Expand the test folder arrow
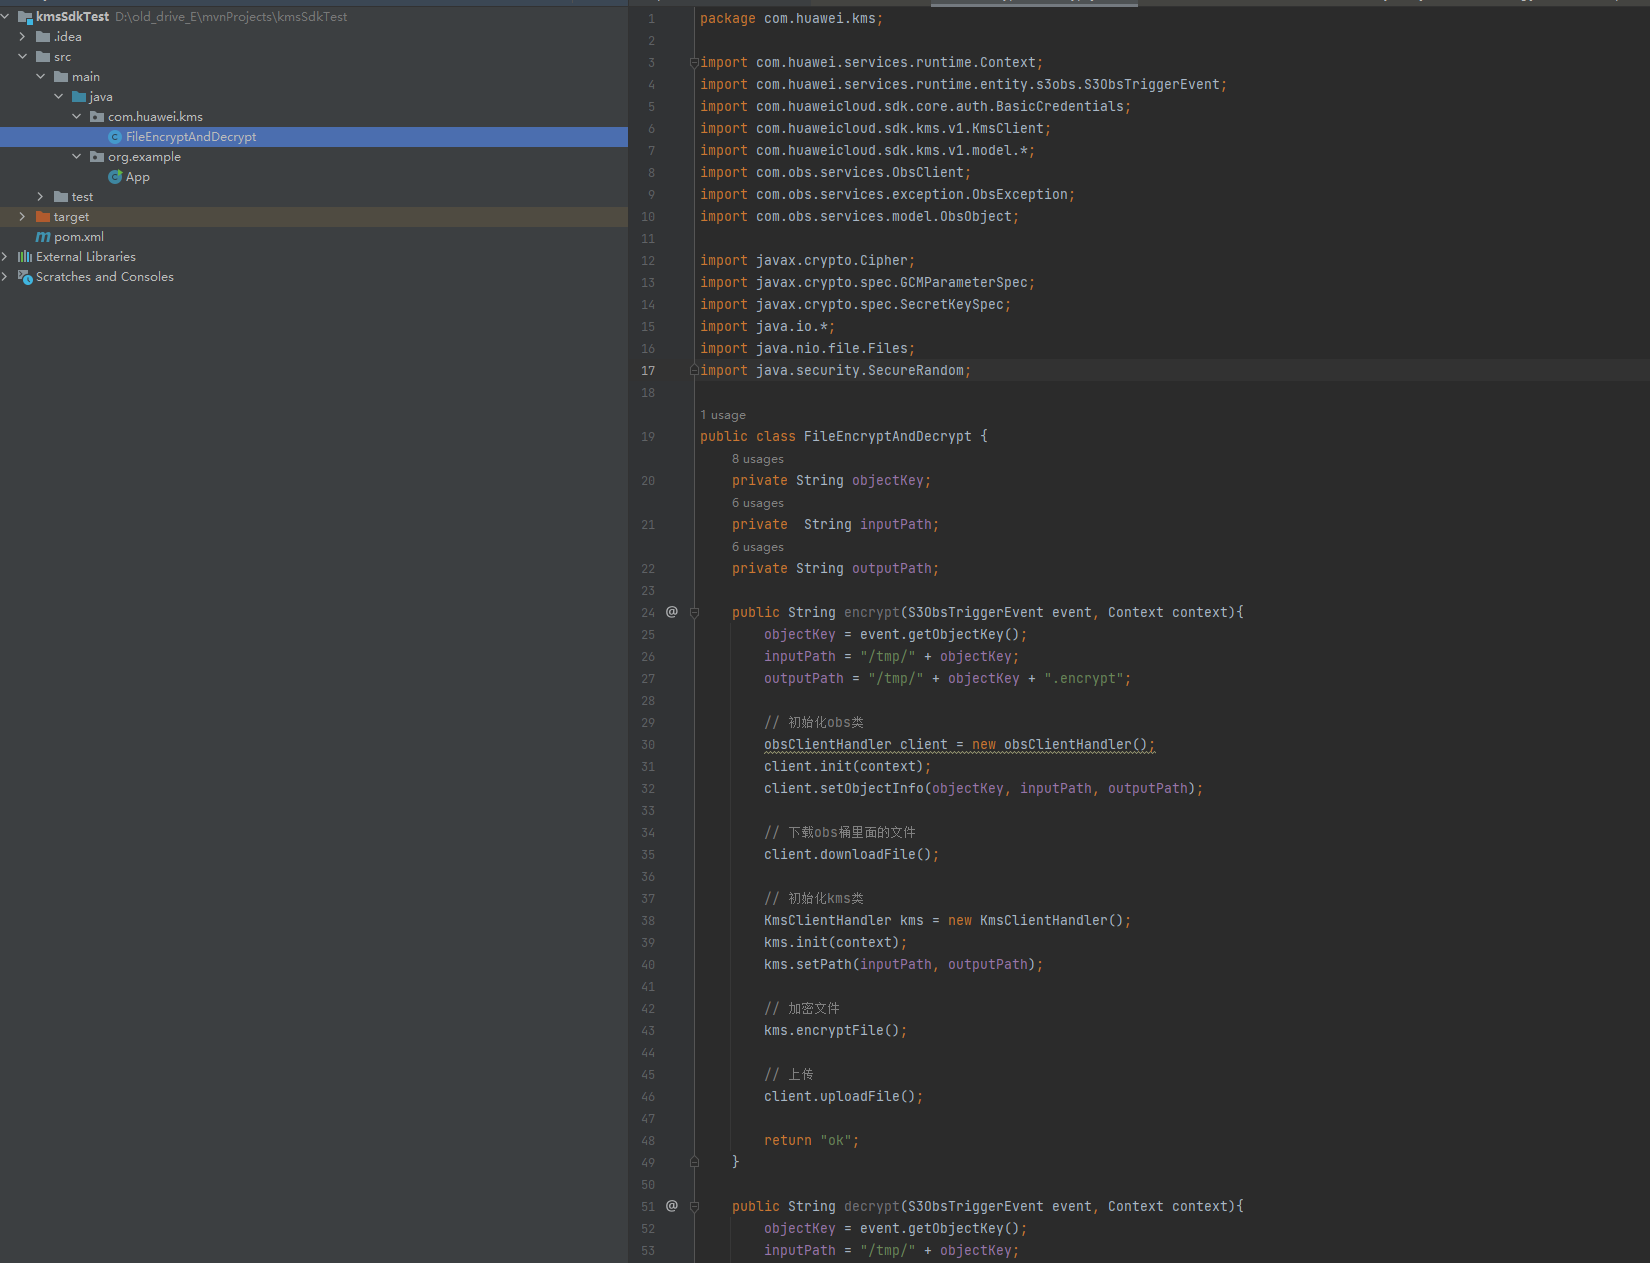The width and height of the screenshot is (1650, 1263). (40, 197)
